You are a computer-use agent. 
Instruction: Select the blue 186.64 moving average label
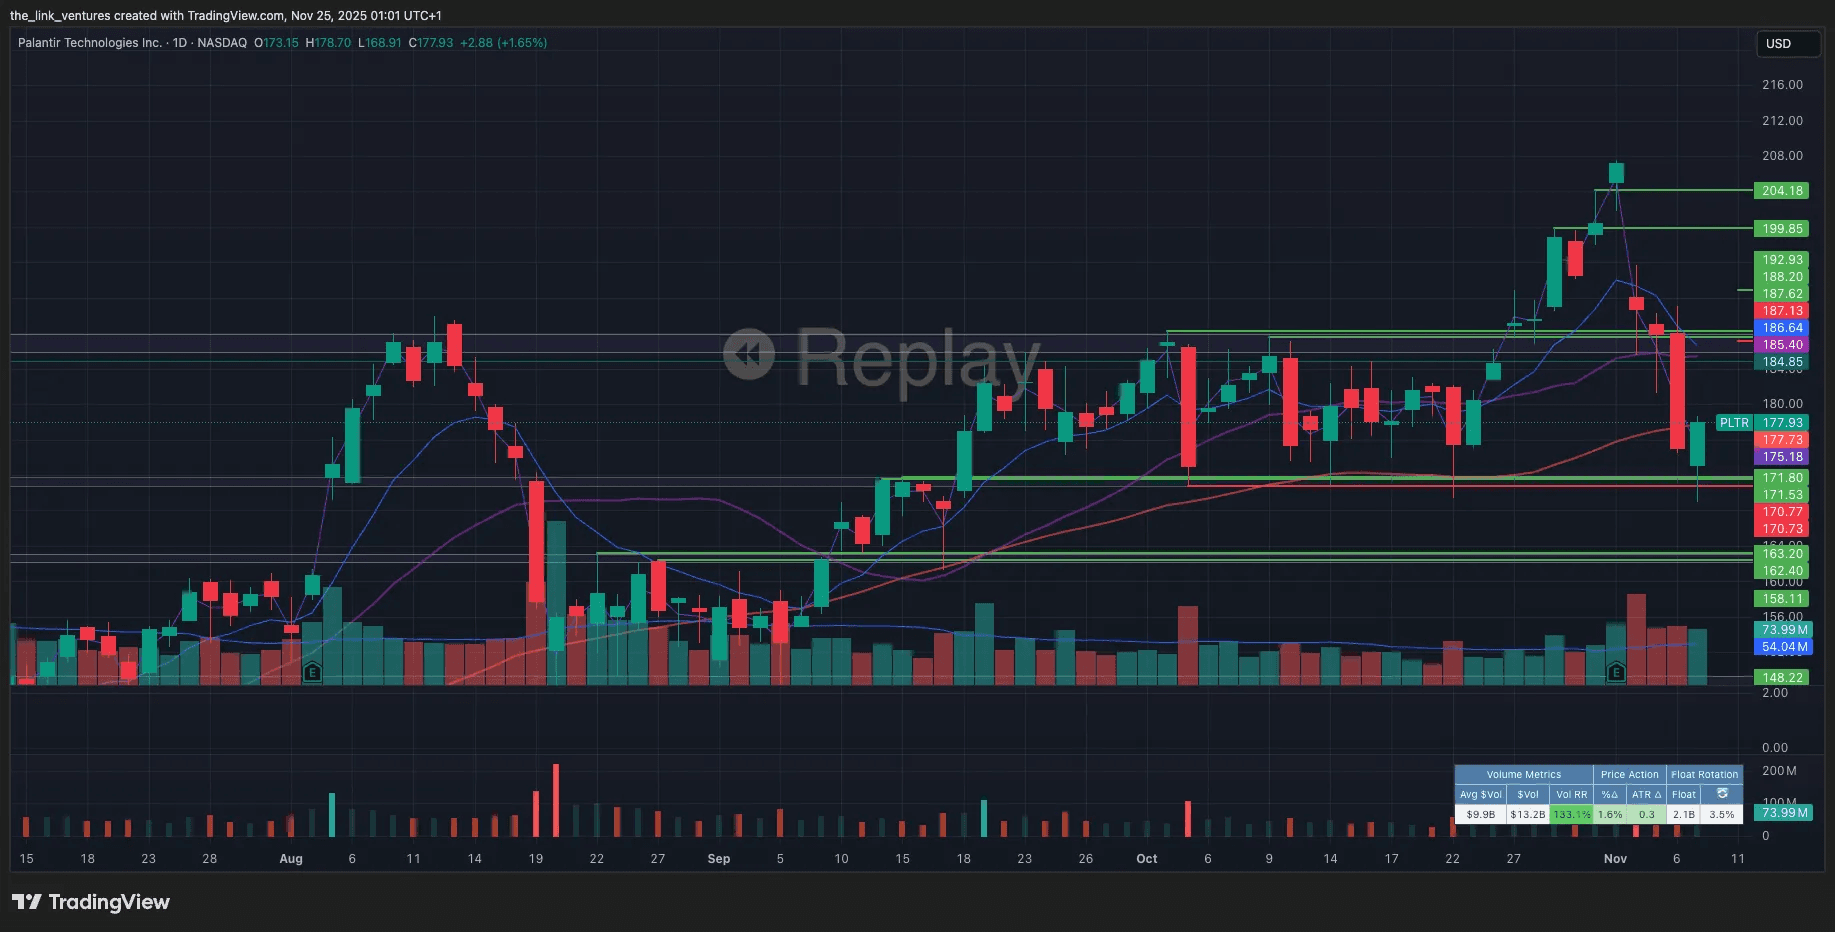(1782, 328)
